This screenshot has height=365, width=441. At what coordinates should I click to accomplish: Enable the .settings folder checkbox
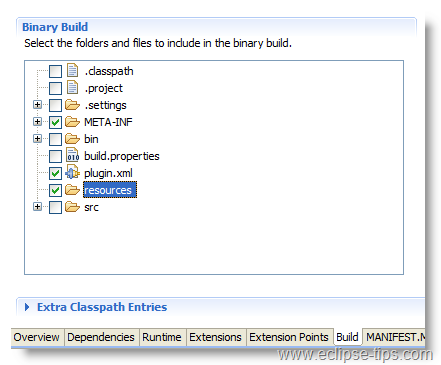pyautogui.click(x=55, y=105)
